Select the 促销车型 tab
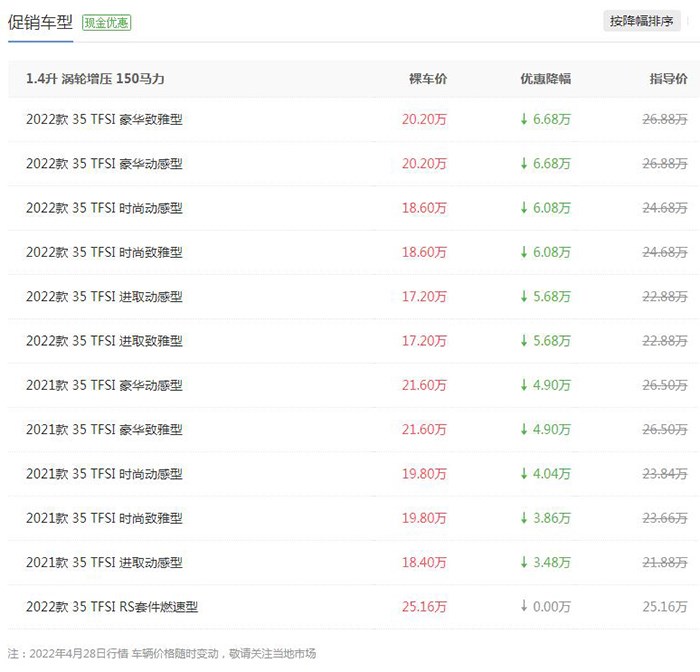Screen dimensions: 700x672 (40, 22)
